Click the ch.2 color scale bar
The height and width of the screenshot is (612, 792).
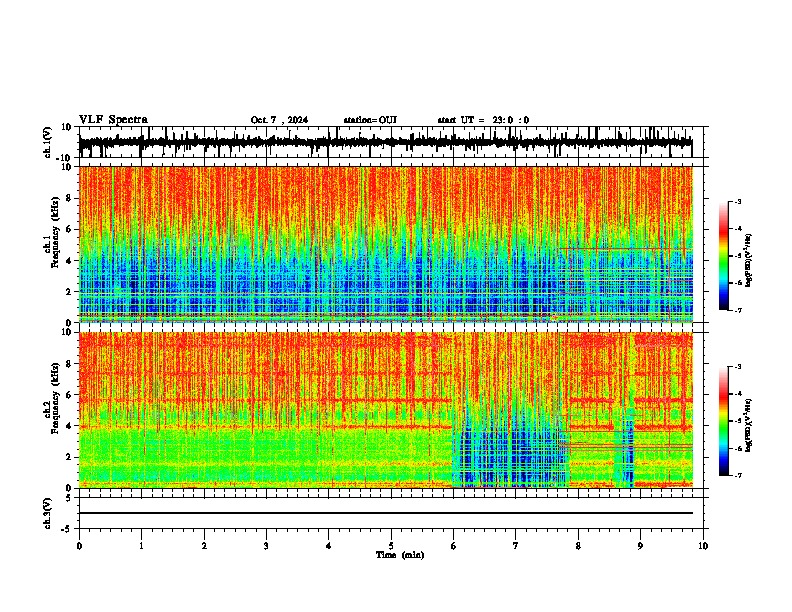pos(723,421)
